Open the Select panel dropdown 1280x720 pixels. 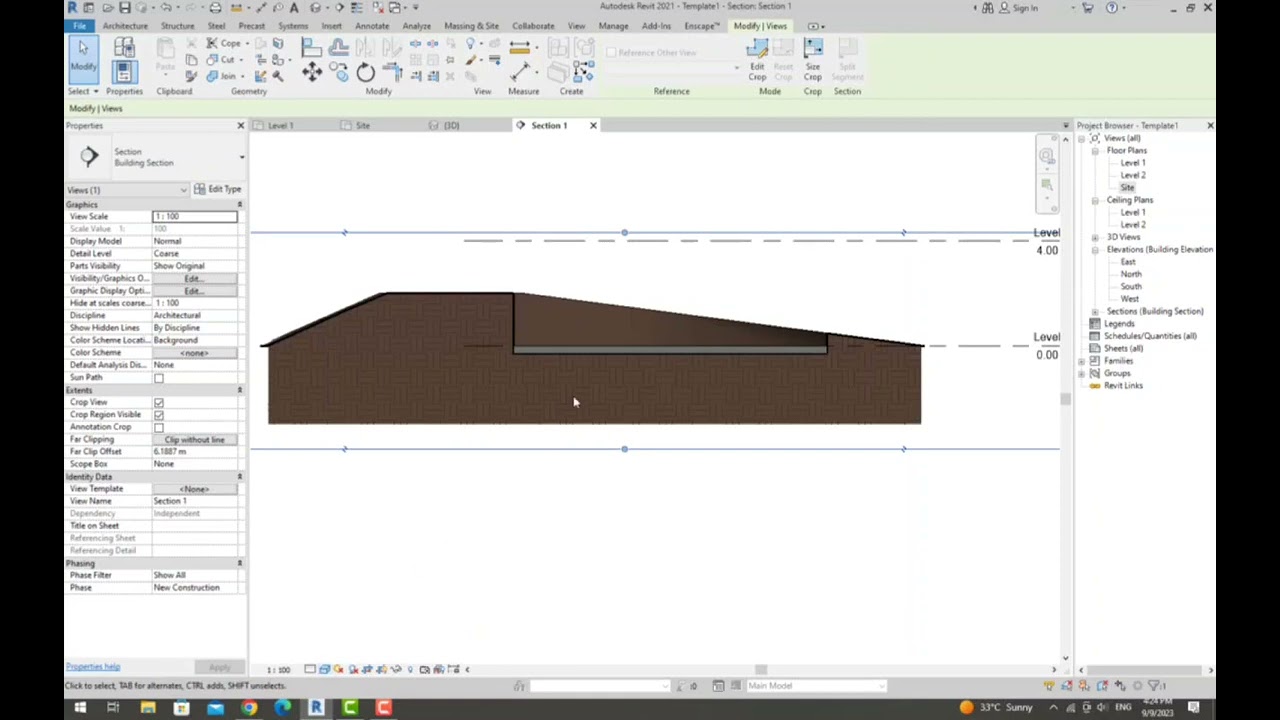tap(82, 91)
